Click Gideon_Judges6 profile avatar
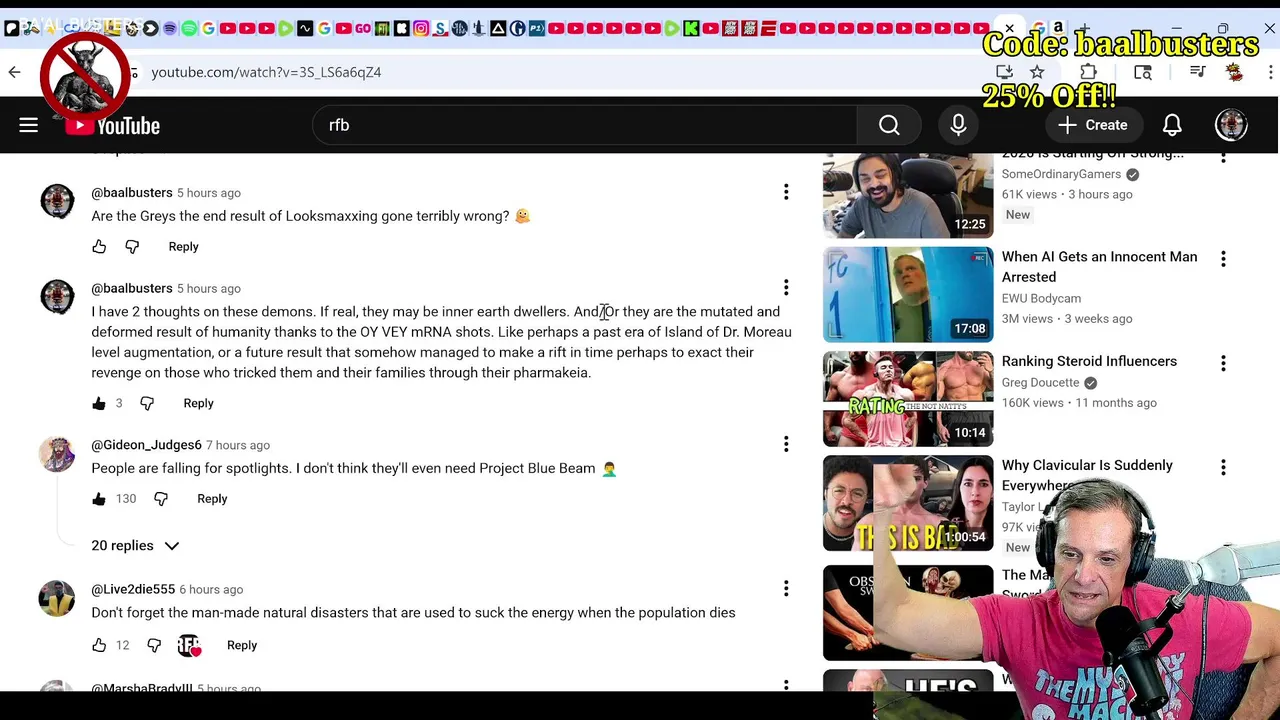 tap(57, 453)
